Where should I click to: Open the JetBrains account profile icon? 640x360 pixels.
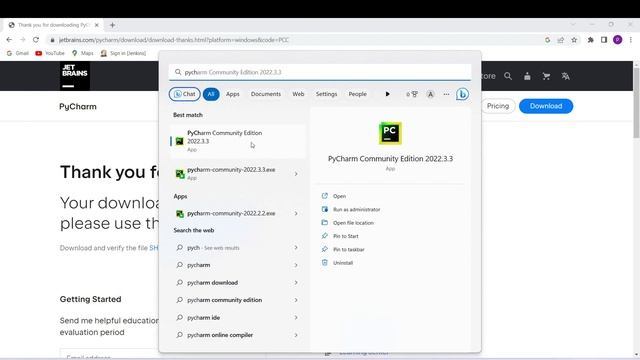coord(527,76)
